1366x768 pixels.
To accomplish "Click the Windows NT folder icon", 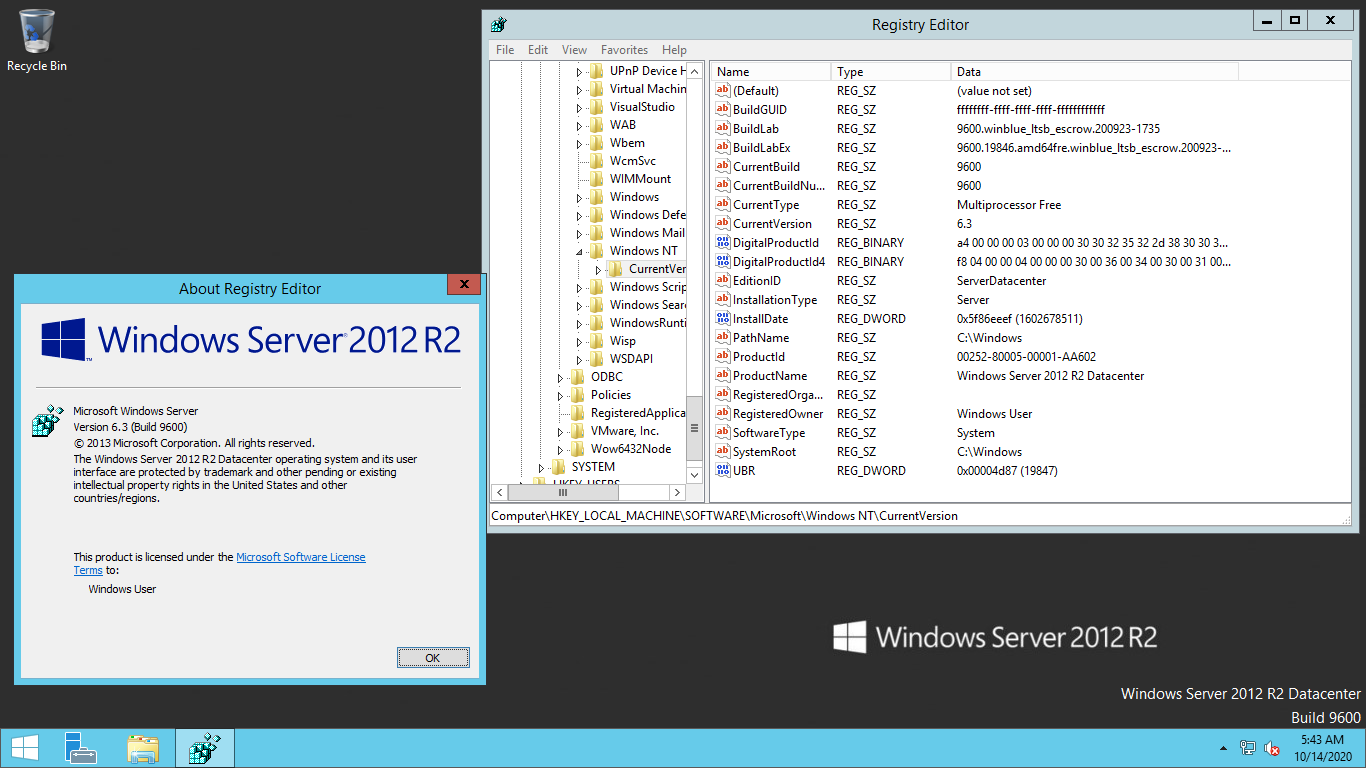I will (596, 251).
